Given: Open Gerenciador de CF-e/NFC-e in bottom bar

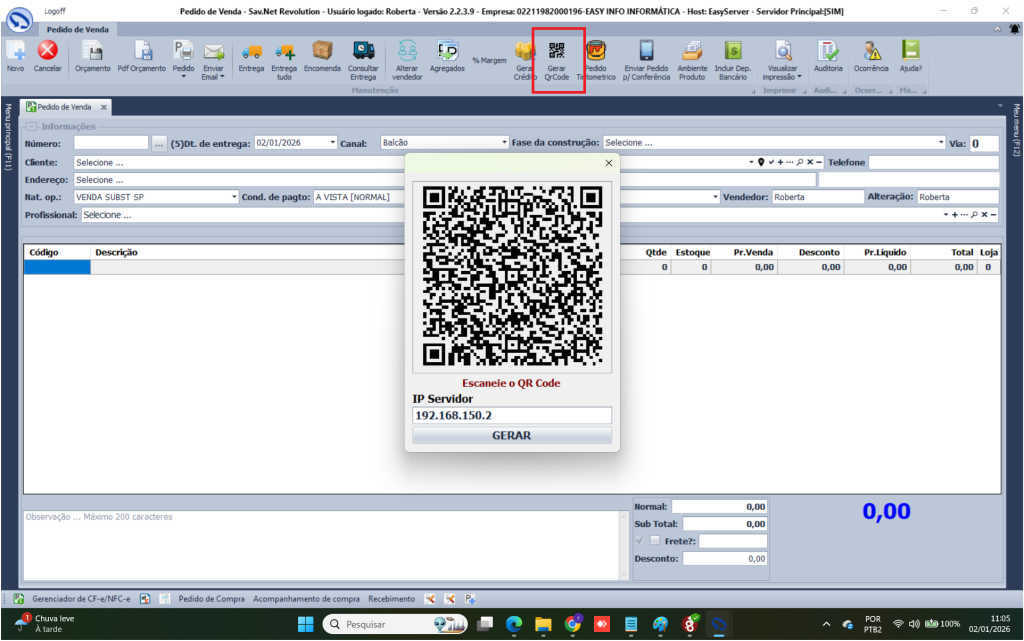Looking at the screenshot, I should [x=81, y=599].
